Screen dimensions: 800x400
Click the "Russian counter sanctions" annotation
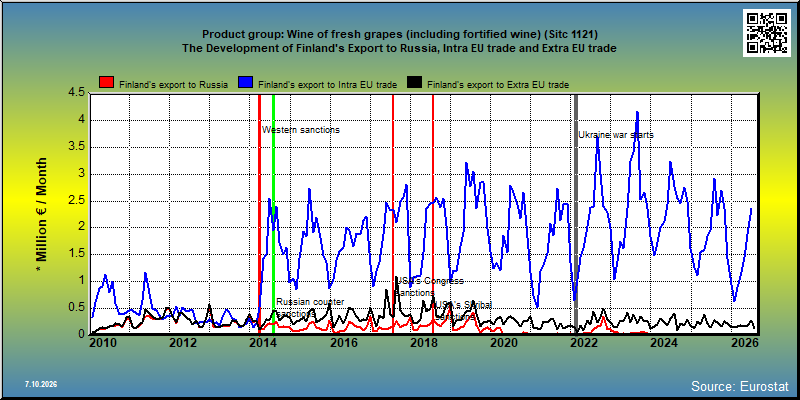(310, 308)
